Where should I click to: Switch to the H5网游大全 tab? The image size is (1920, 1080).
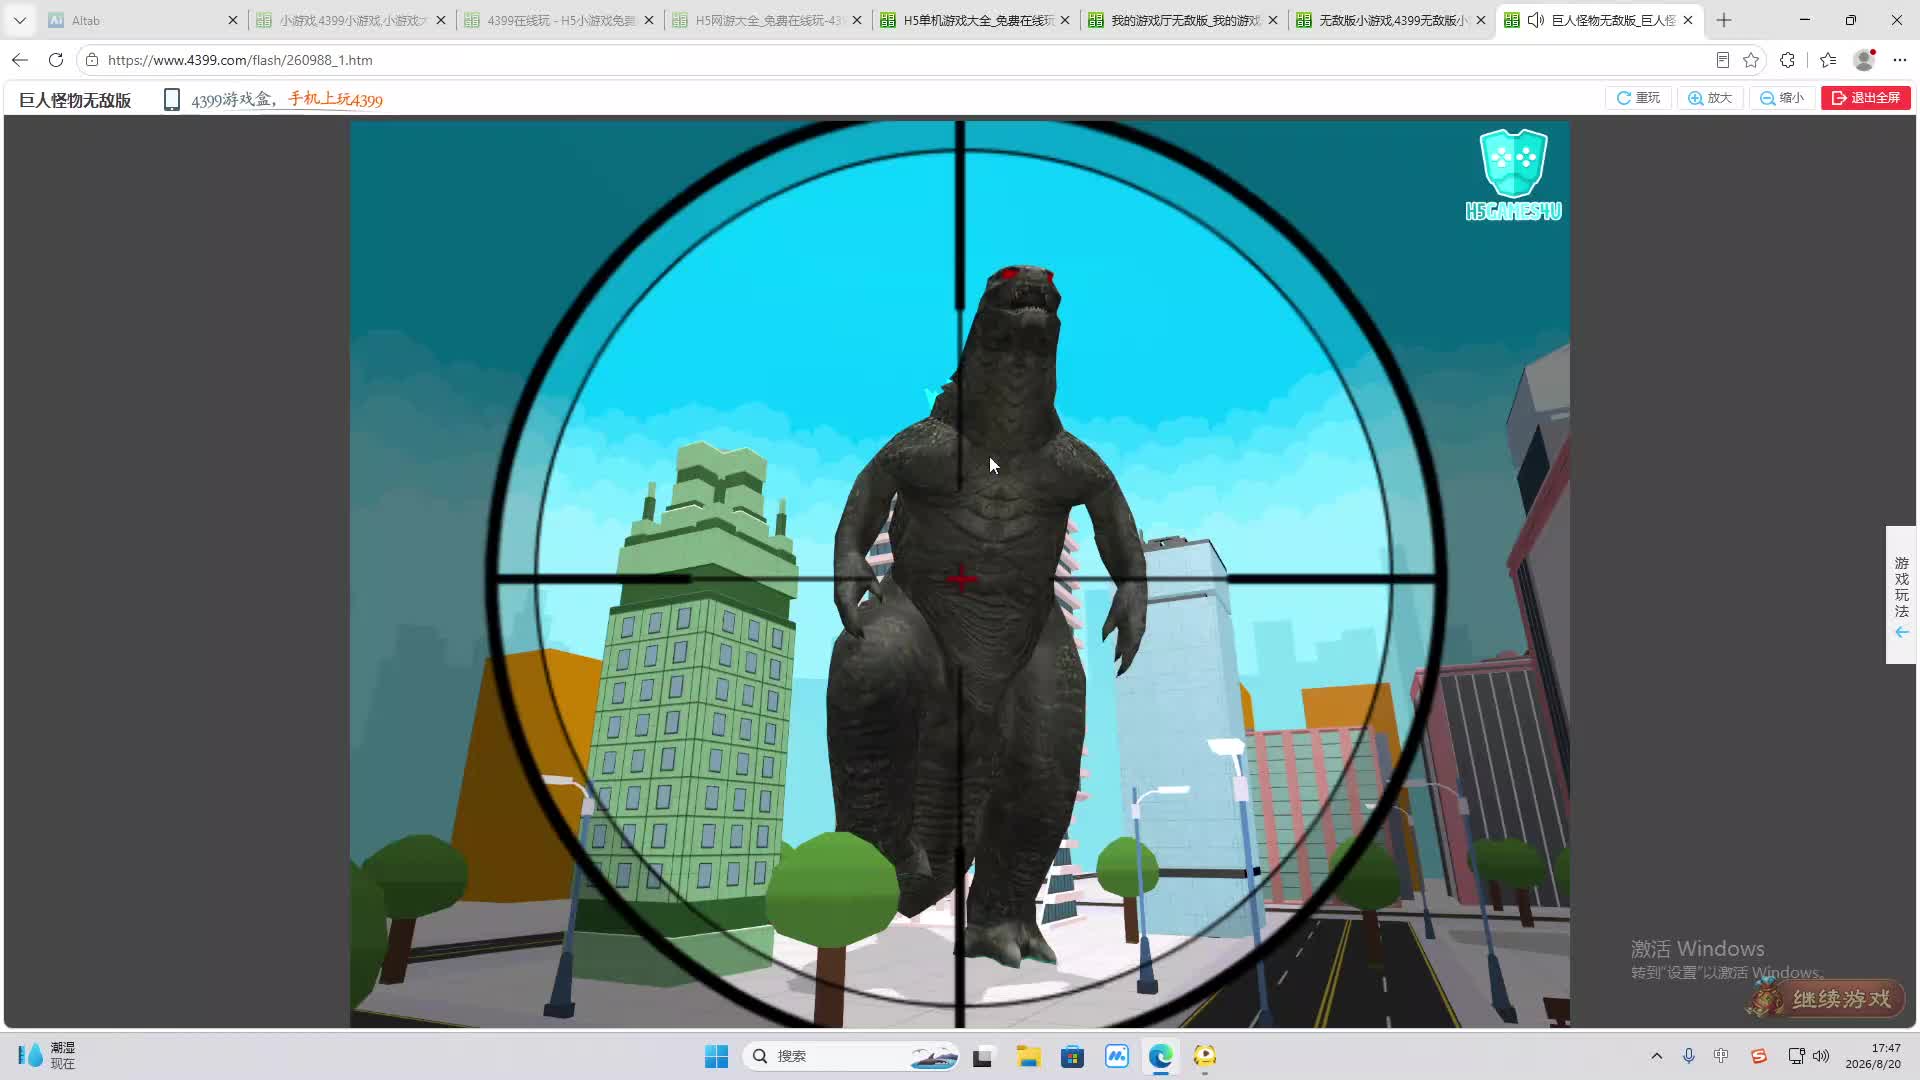(x=767, y=20)
